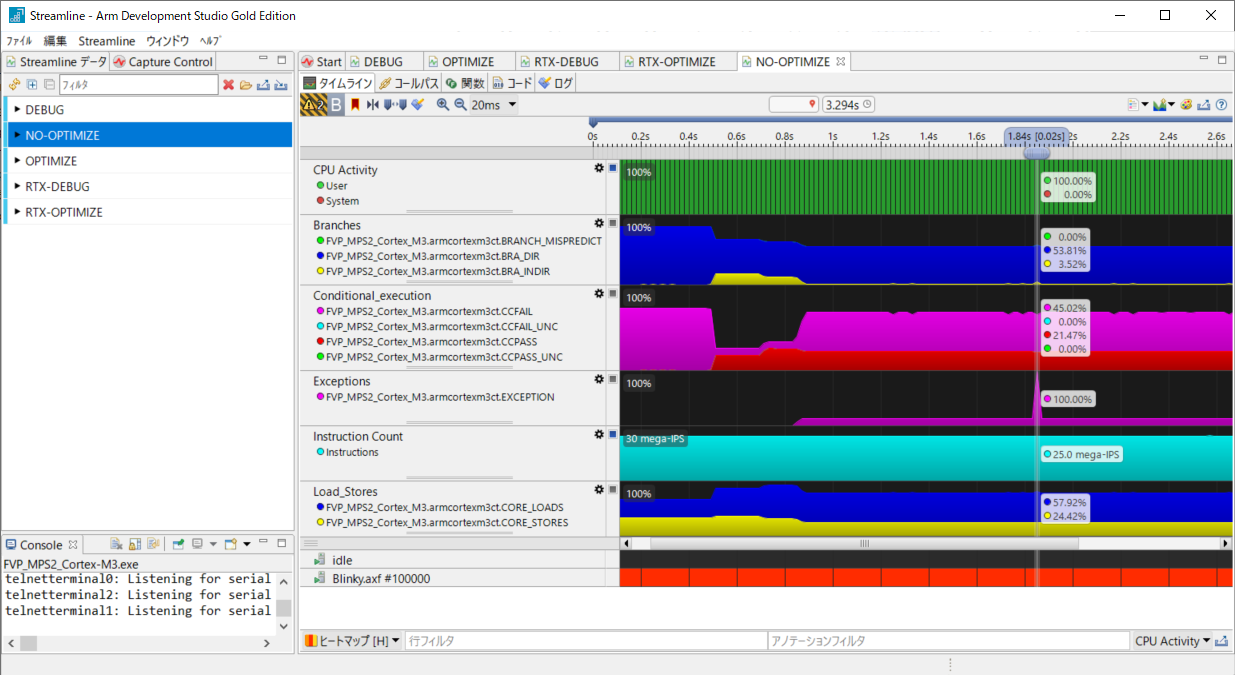Open help with the question mark icon
Viewport: 1235px width, 675px height.
pyautogui.click(x=1221, y=105)
